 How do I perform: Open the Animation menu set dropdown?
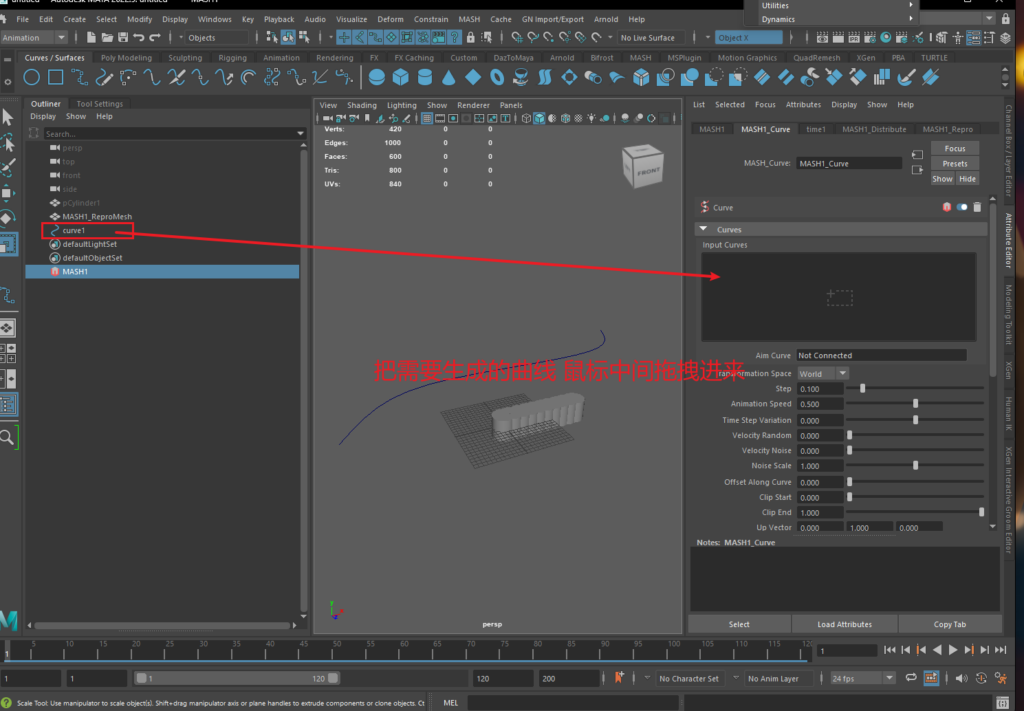34,37
